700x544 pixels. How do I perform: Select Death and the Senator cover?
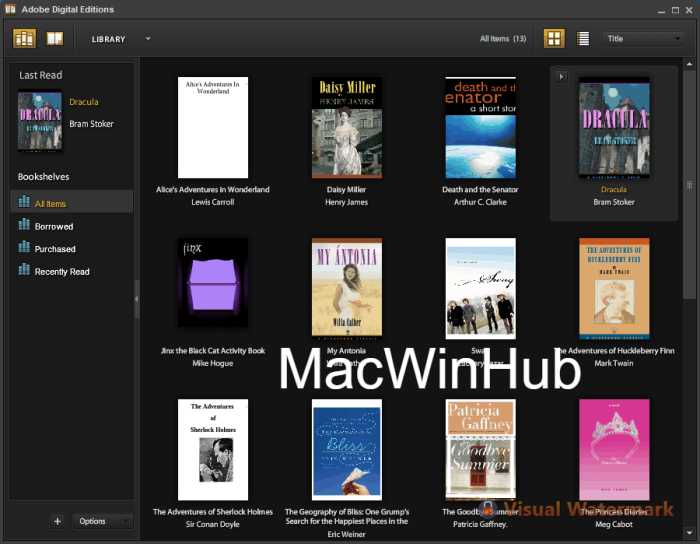pos(480,128)
